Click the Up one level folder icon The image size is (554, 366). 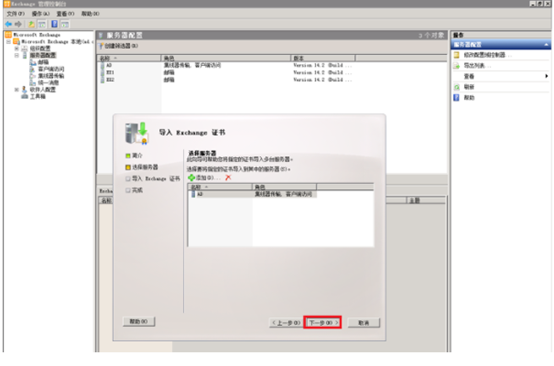pos(31,24)
